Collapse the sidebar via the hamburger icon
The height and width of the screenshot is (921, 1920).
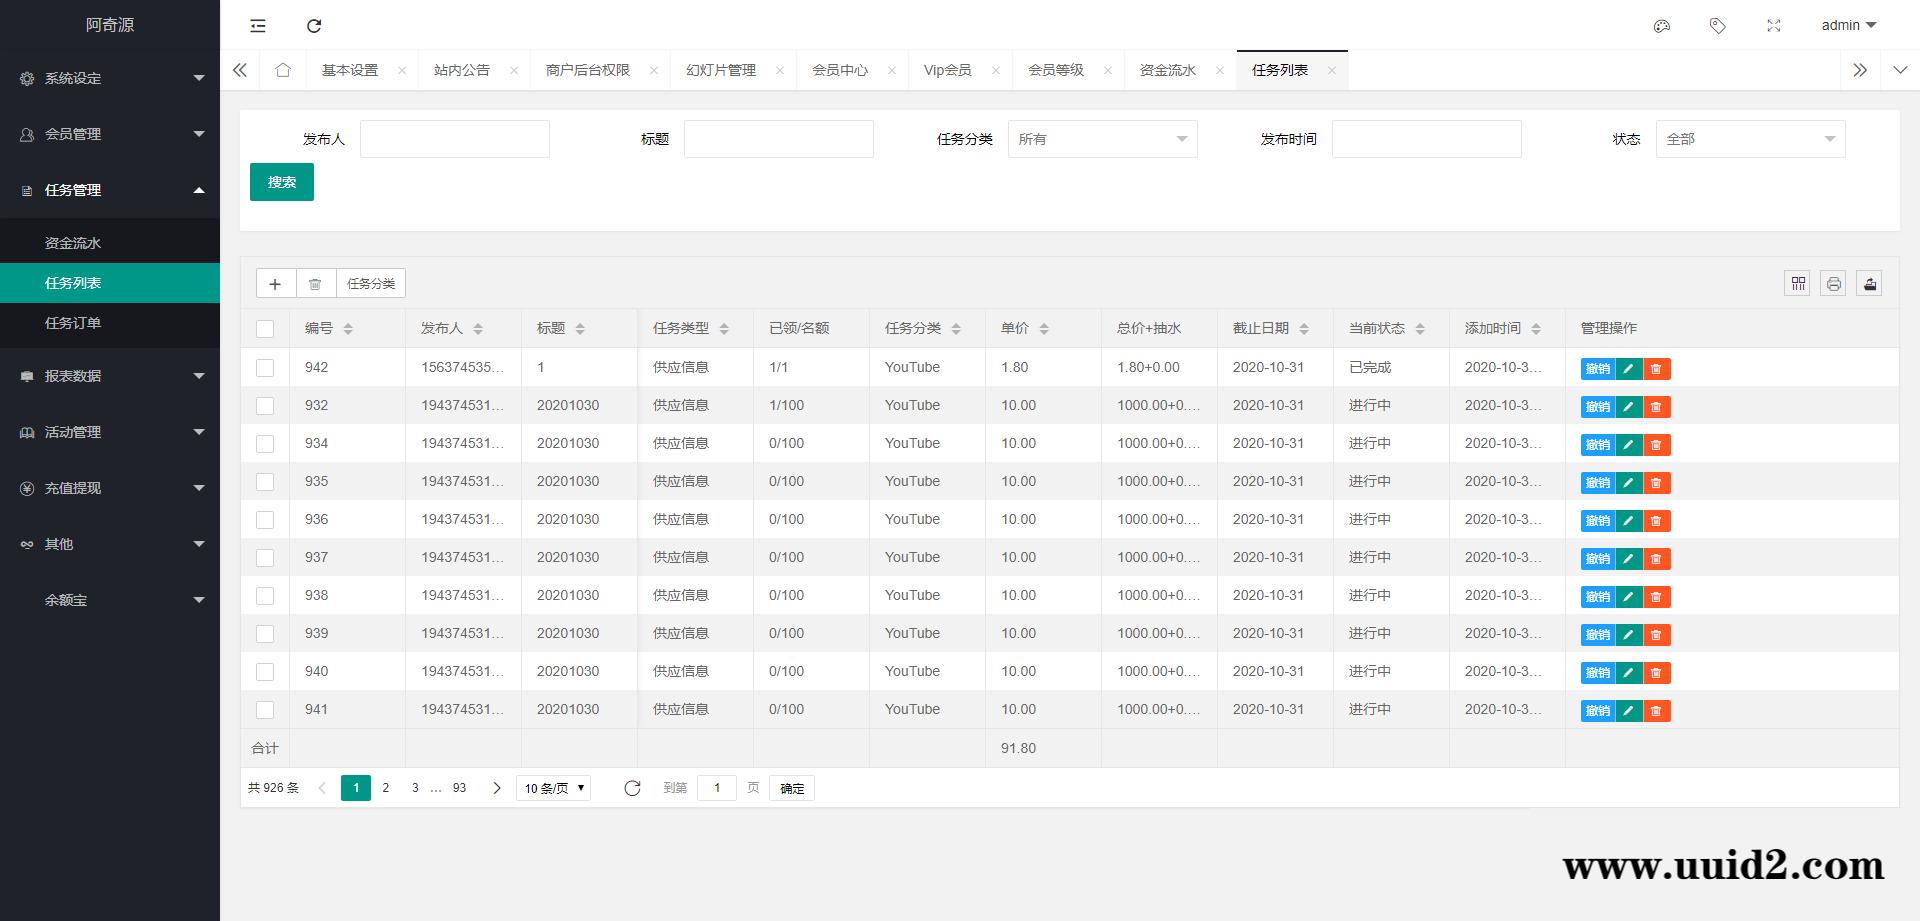258,26
